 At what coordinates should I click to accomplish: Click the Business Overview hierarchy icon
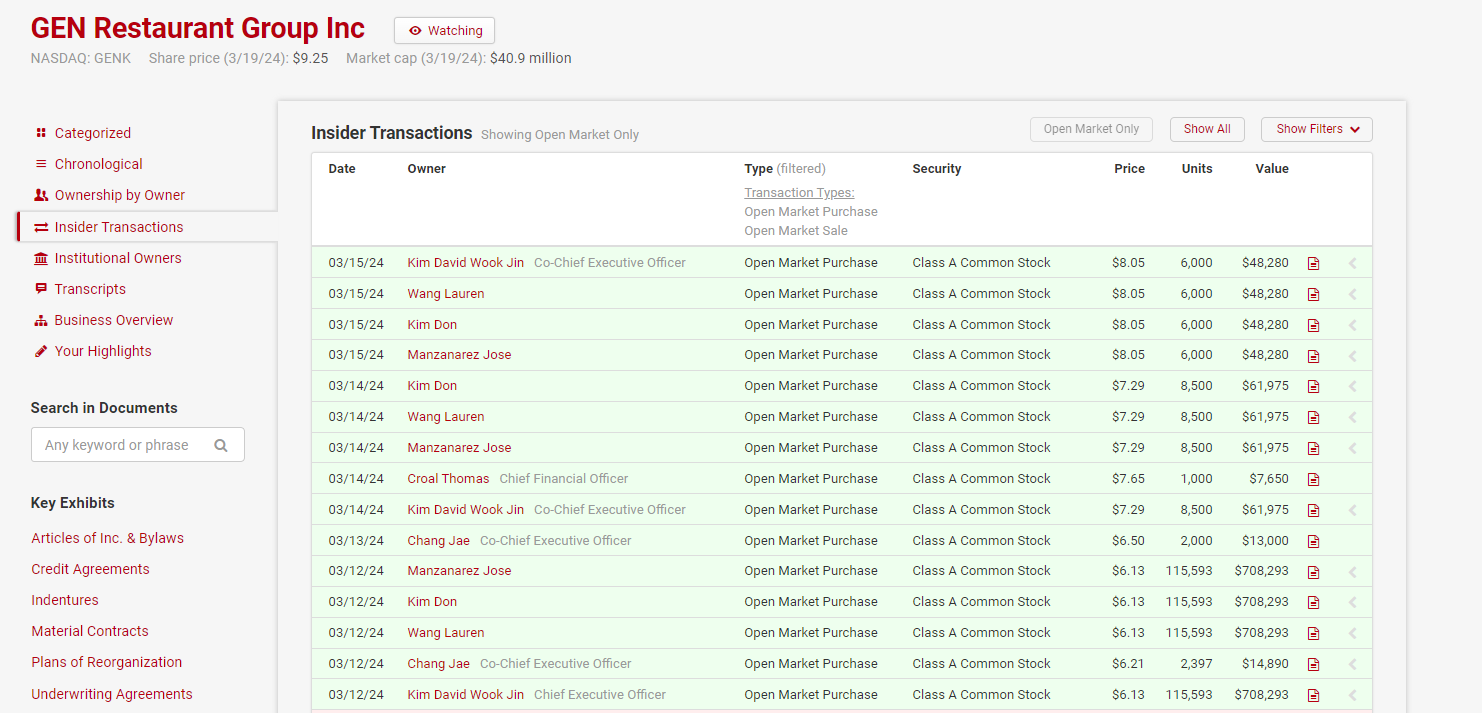point(41,320)
